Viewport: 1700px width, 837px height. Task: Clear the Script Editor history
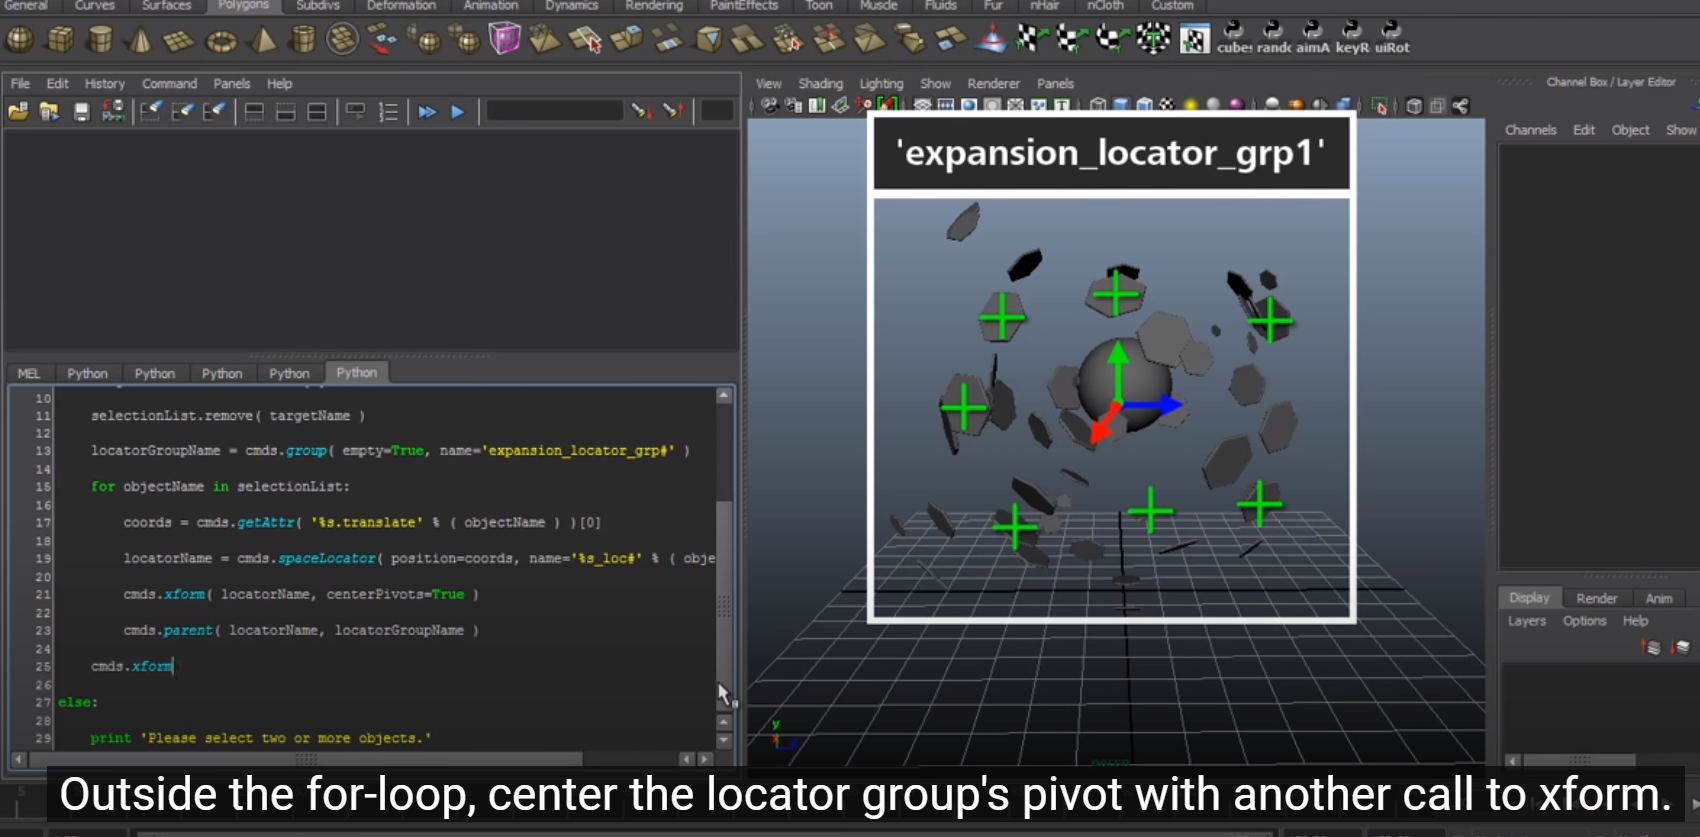point(151,111)
